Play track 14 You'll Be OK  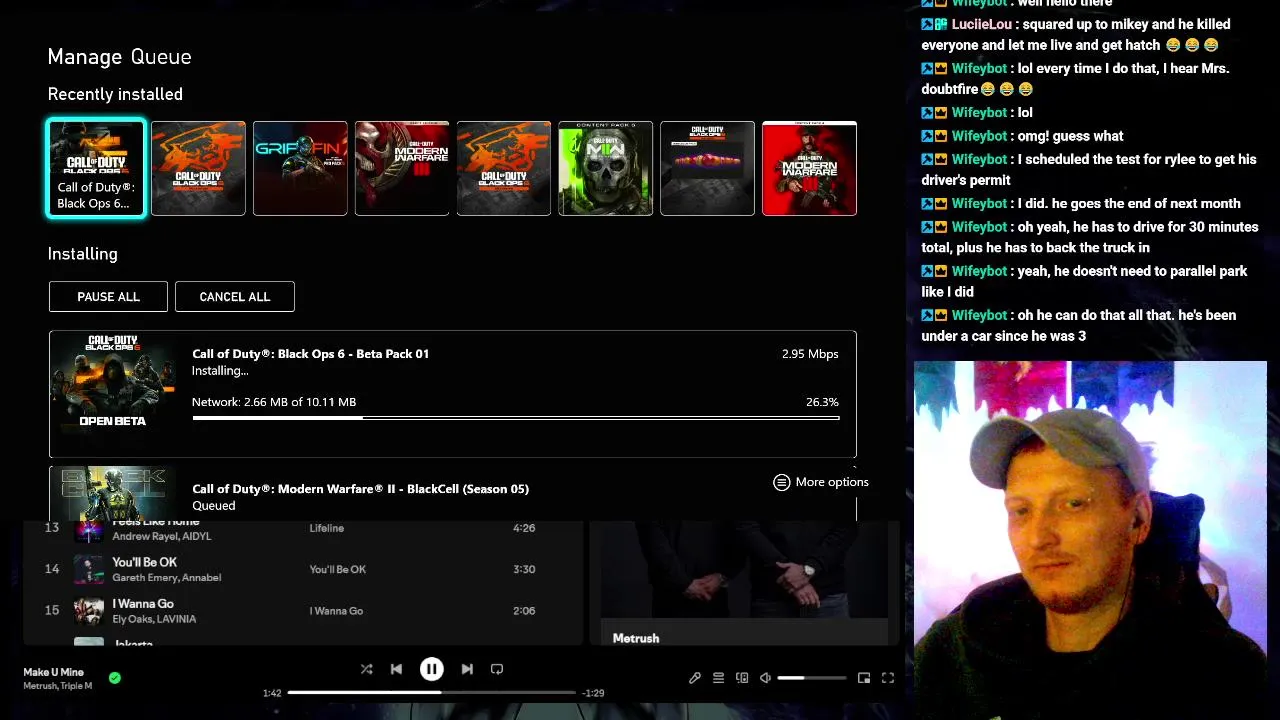[x=302, y=569]
